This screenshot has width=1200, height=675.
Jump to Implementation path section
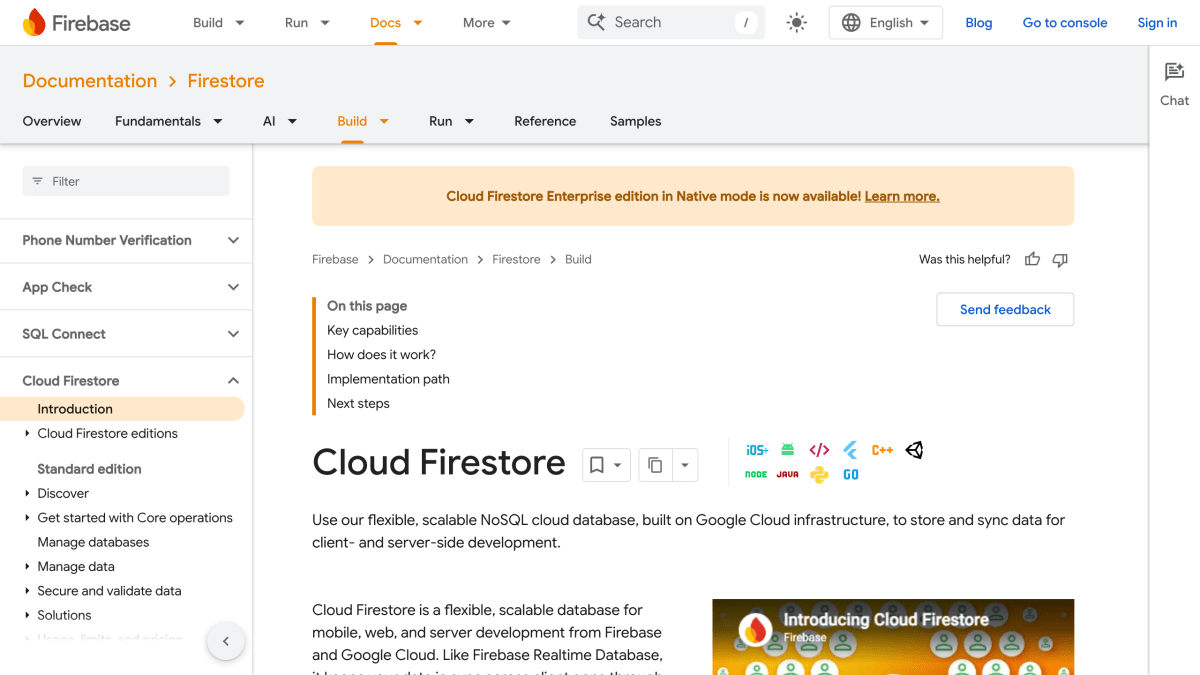tap(388, 379)
